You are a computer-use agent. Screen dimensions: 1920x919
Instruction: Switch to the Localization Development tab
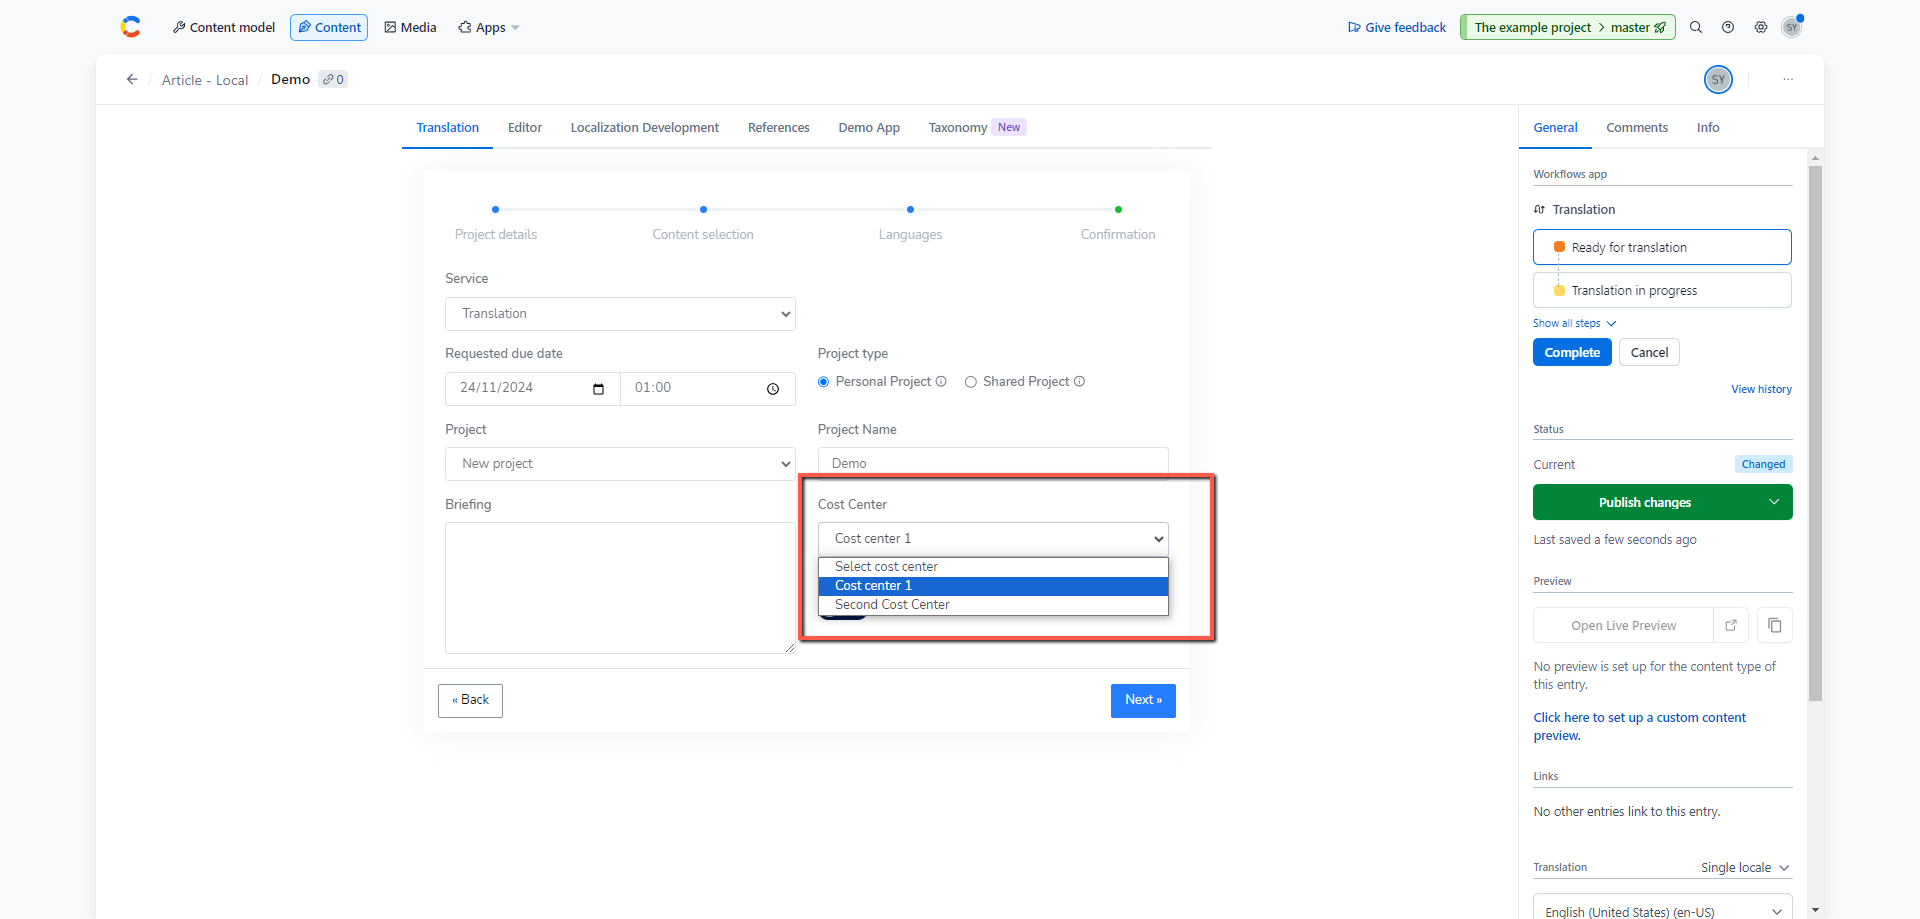[x=645, y=127]
